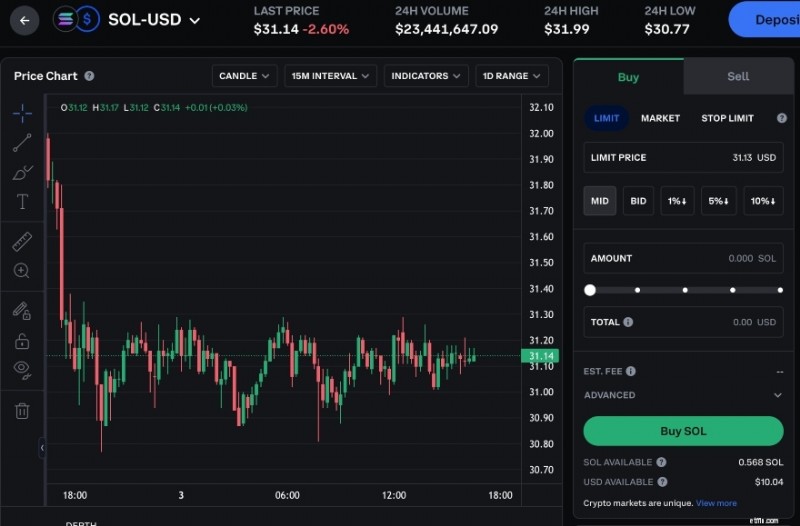
Task: Set limit price 10% down
Action: tap(763, 201)
